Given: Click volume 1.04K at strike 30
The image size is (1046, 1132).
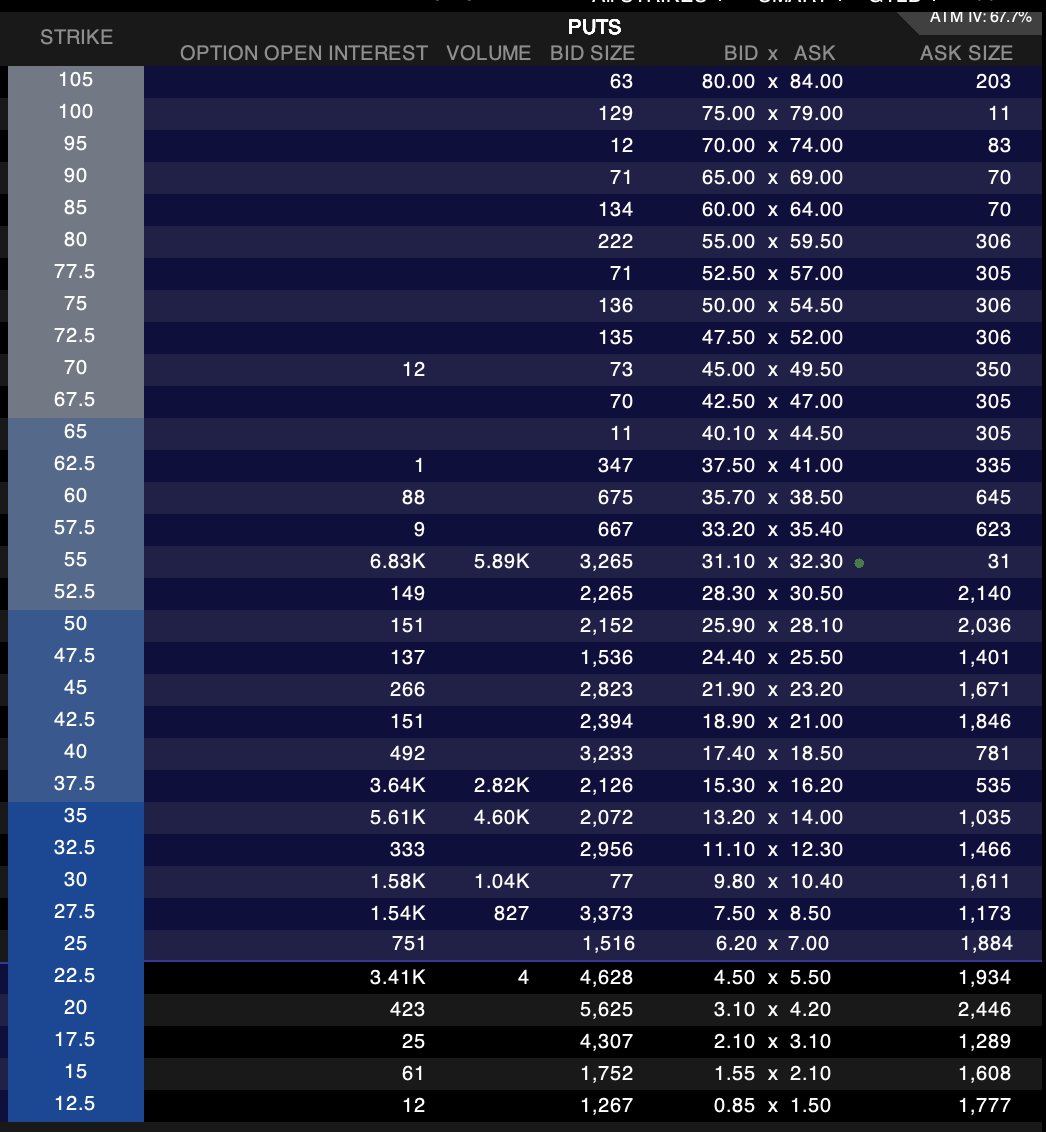Looking at the screenshot, I should pyautogui.click(x=502, y=881).
